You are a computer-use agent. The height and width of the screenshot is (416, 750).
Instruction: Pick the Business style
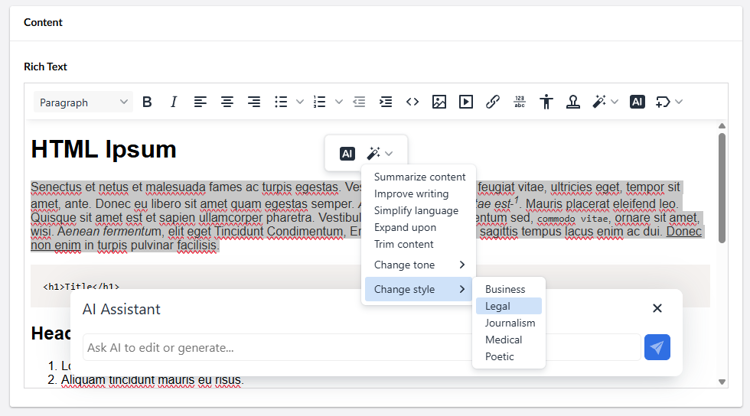(x=508, y=289)
